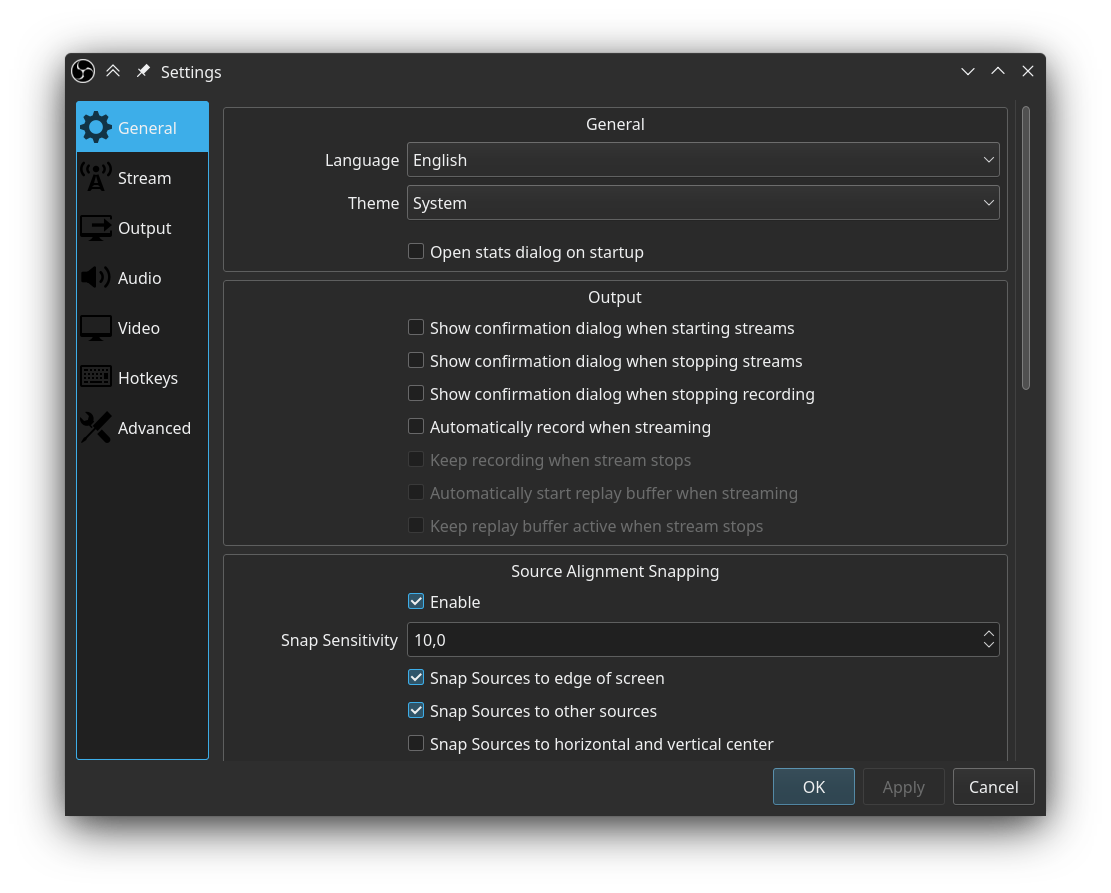Click the Theme label
The width and height of the screenshot is (1111, 893).
pyautogui.click(x=373, y=203)
